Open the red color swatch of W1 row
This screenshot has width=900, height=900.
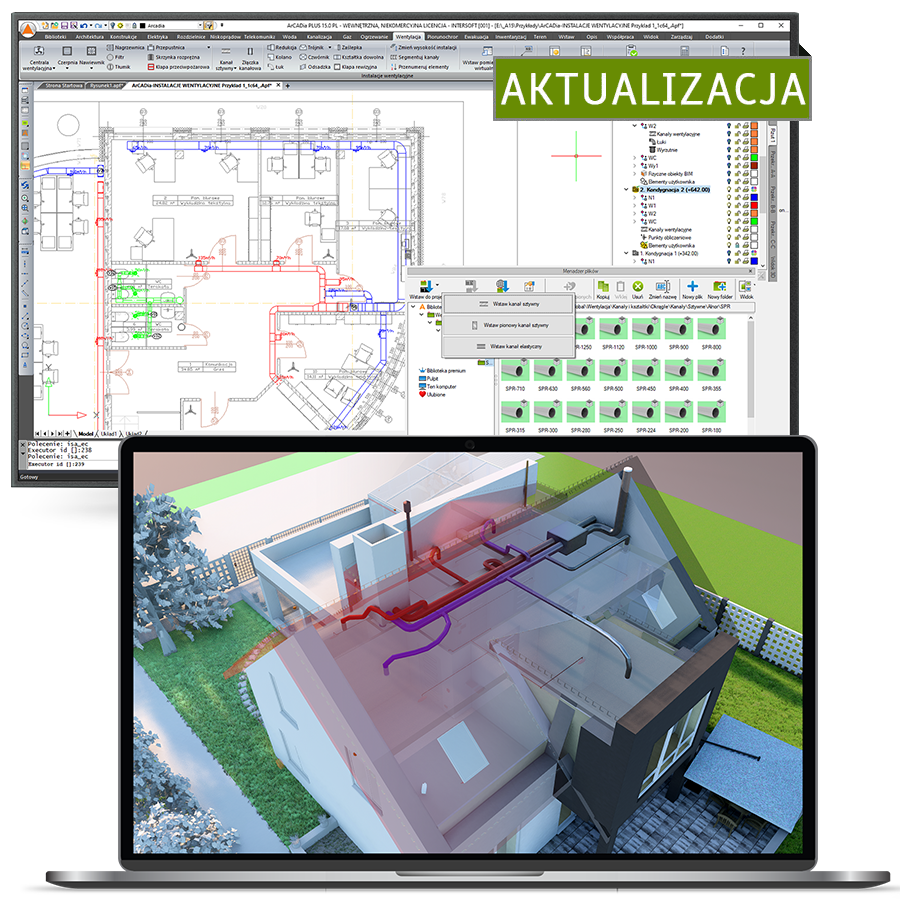(754, 205)
